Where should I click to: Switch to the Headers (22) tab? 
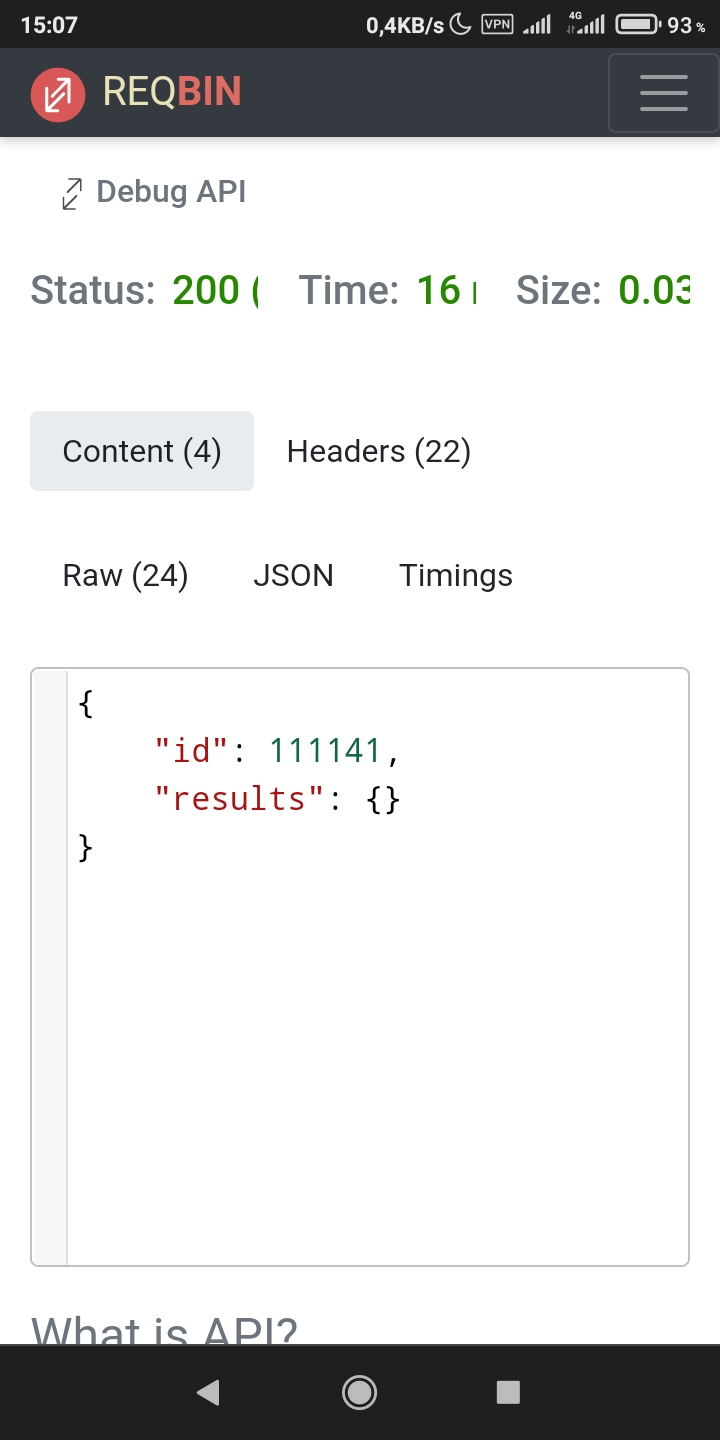pyautogui.click(x=379, y=451)
